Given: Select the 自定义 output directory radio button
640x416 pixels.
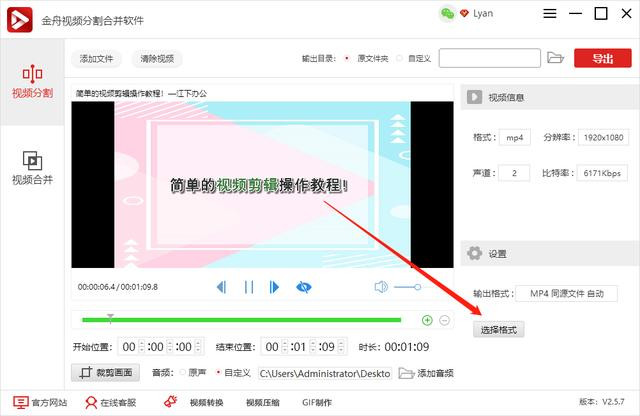Looking at the screenshot, I should click(x=399, y=58).
